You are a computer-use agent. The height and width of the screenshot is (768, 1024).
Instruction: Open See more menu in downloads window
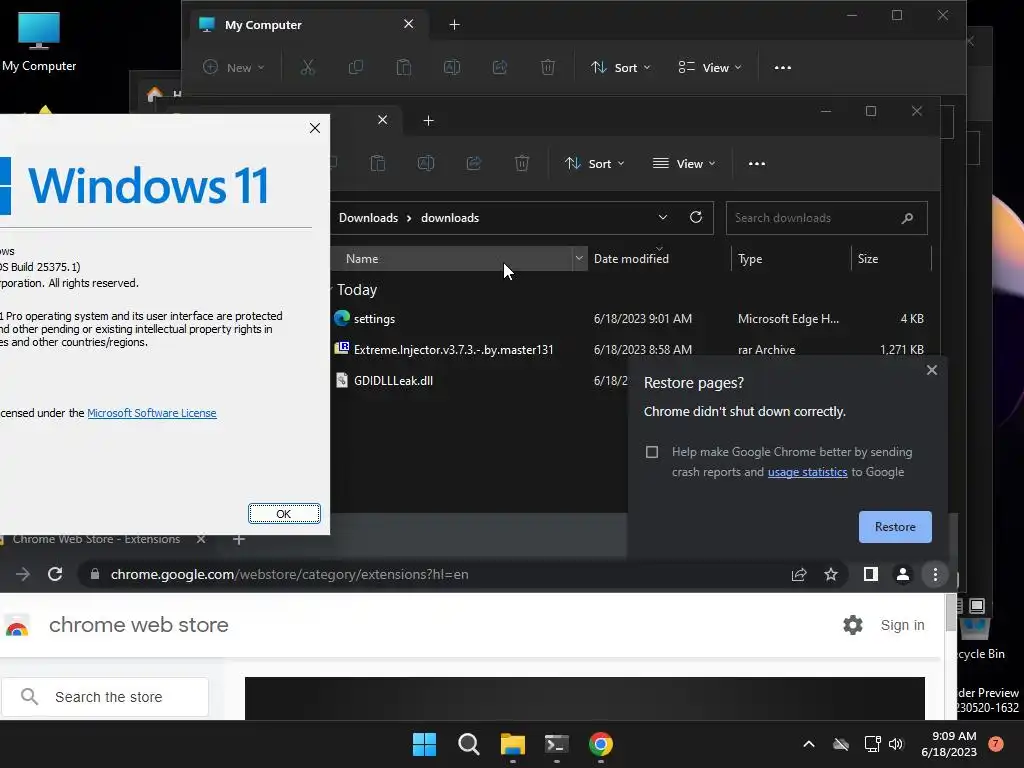click(757, 163)
